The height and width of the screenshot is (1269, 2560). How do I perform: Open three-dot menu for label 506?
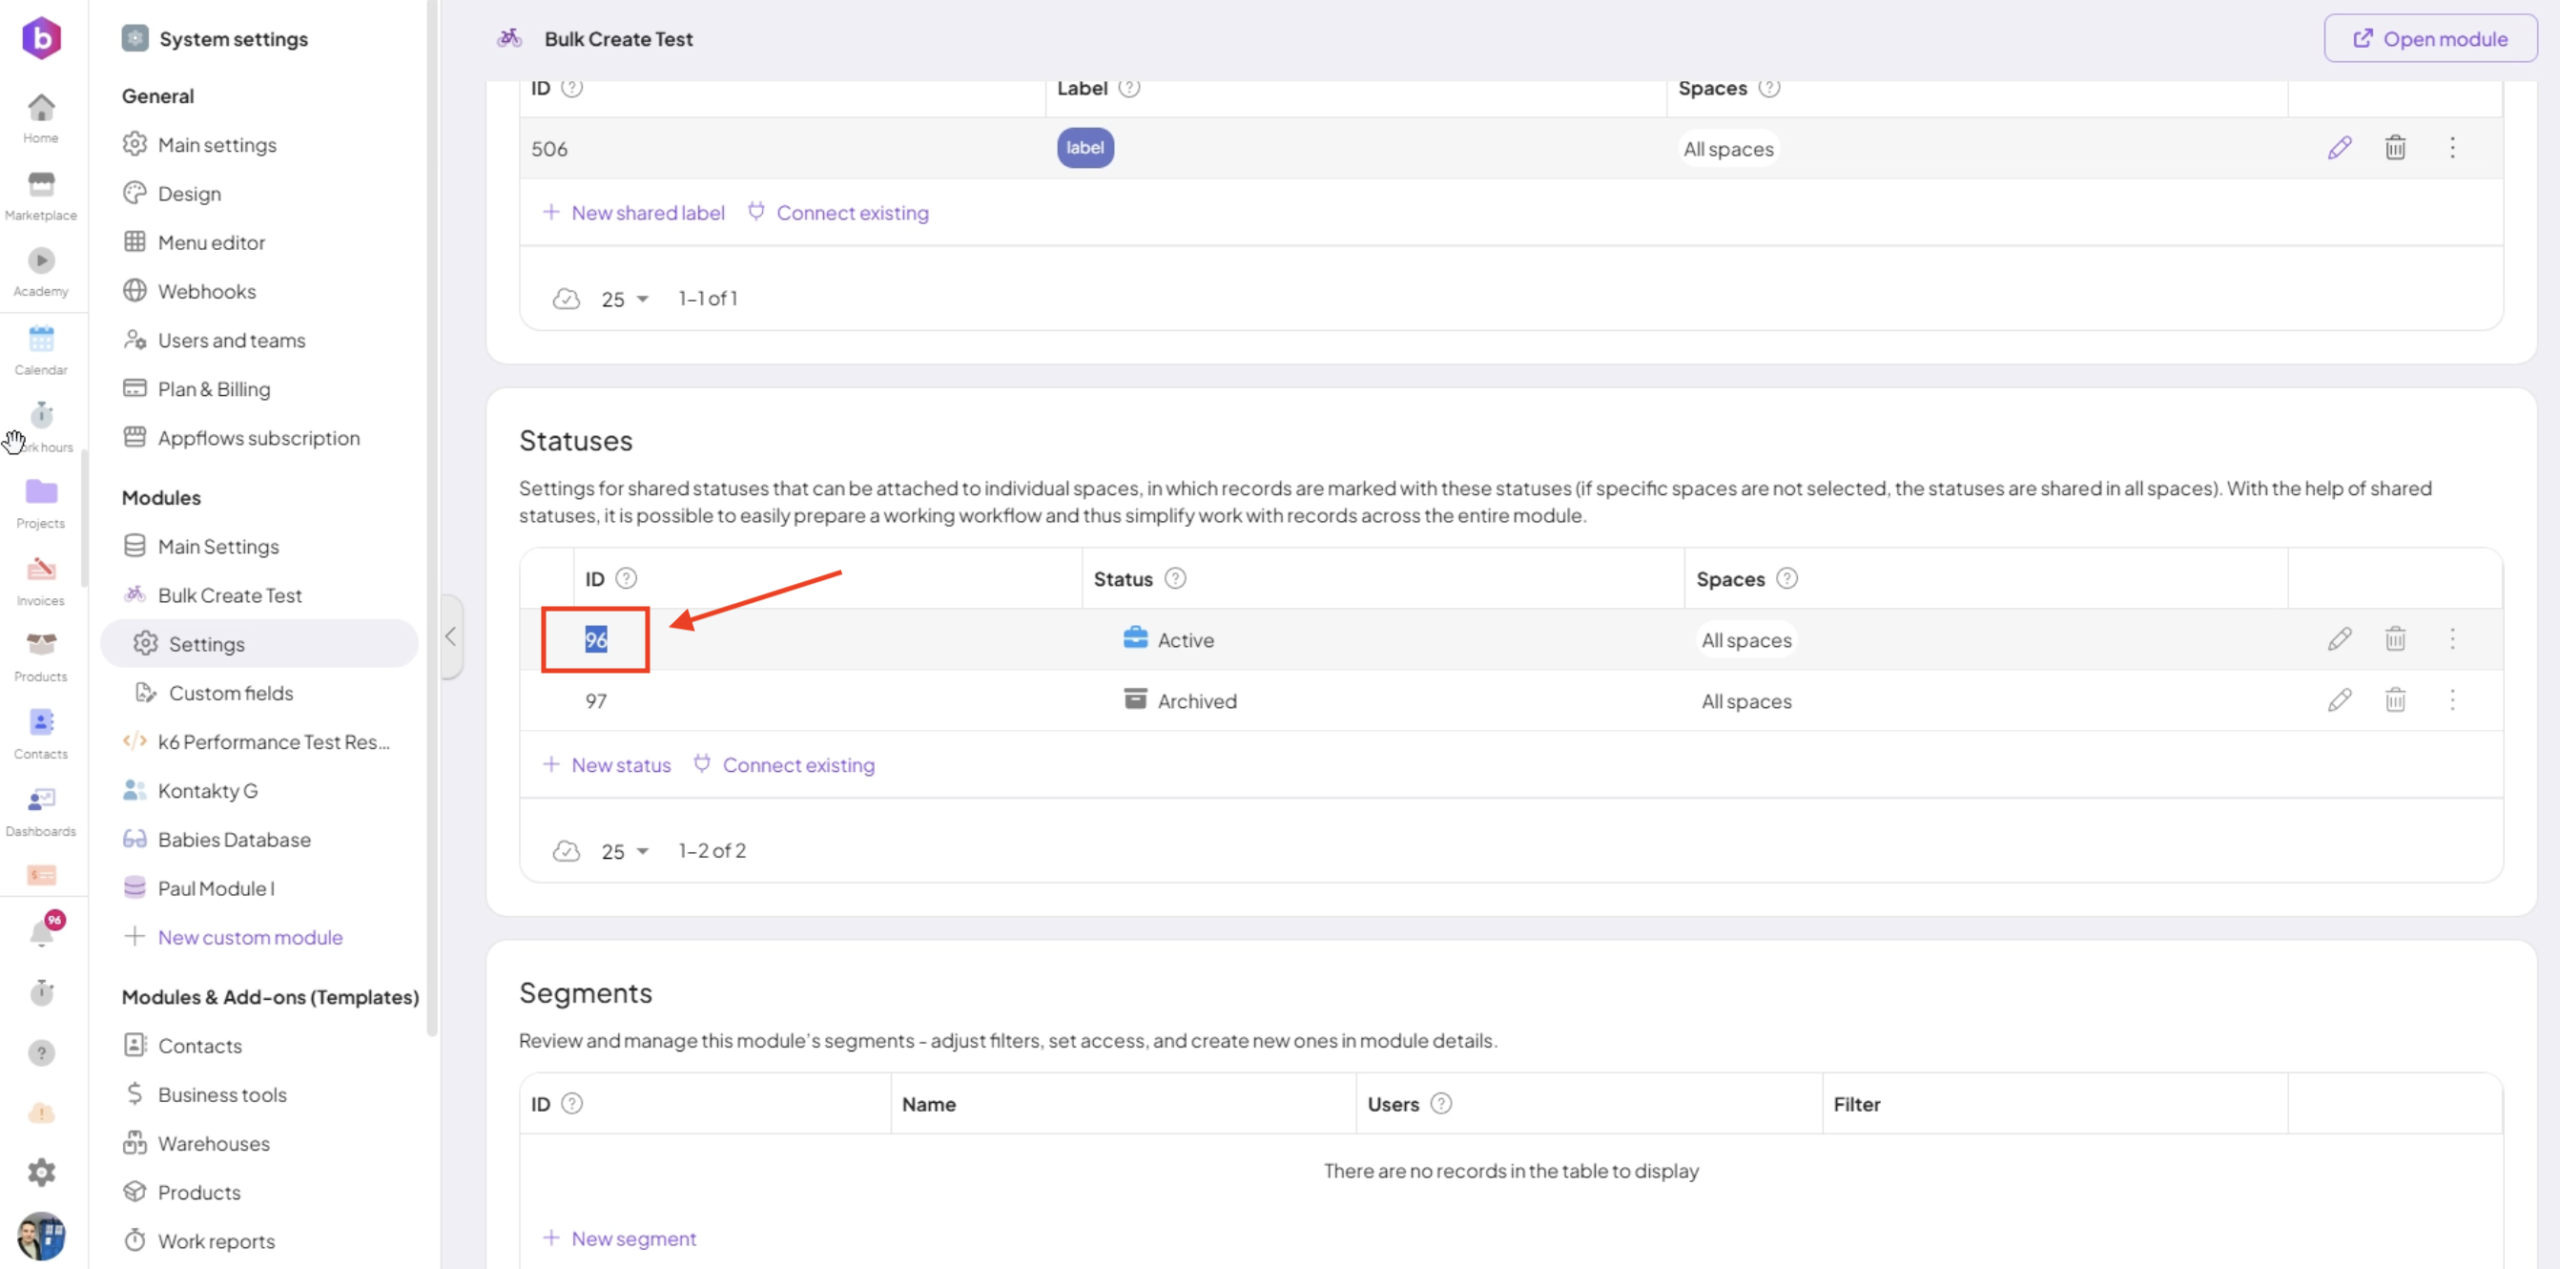pyautogui.click(x=2452, y=148)
